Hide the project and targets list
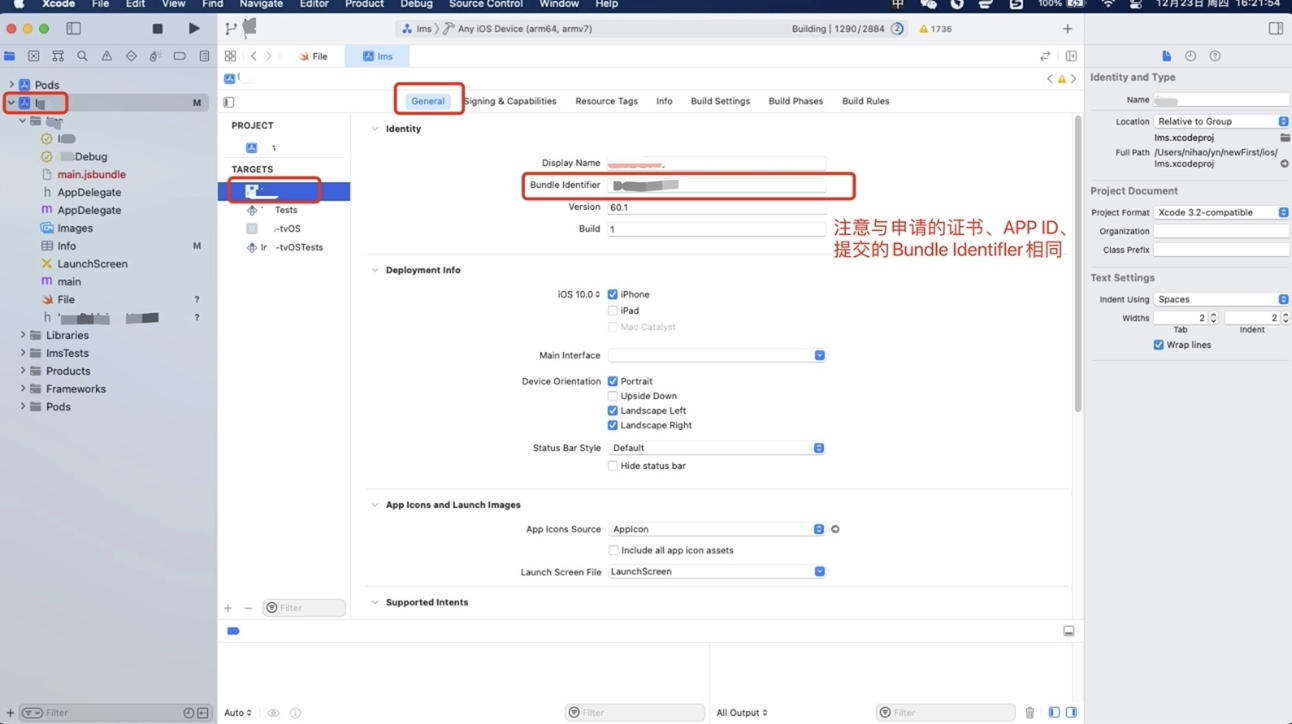The image size is (1292, 724). coord(229,102)
